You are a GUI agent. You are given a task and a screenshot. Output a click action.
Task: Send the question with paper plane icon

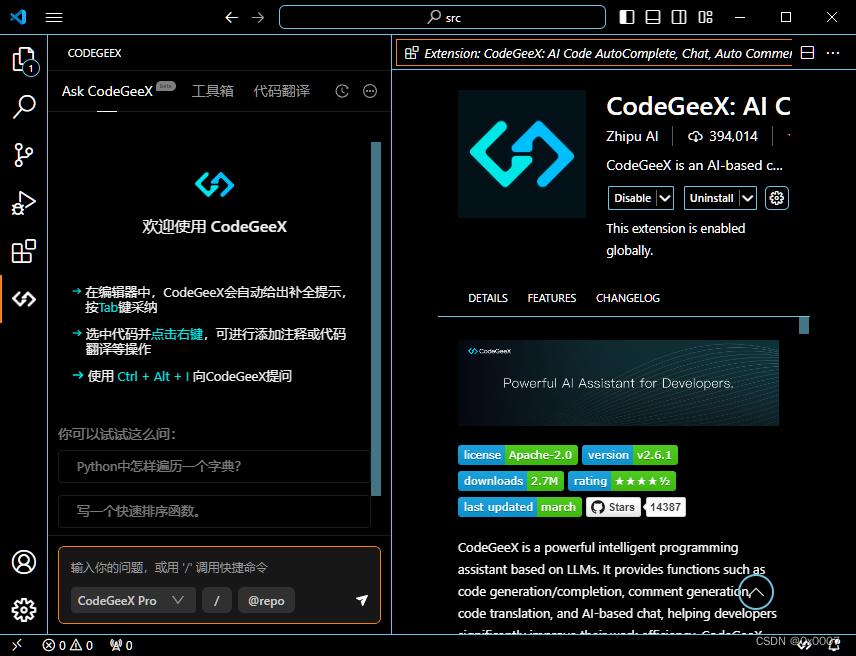[x=362, y=600]
